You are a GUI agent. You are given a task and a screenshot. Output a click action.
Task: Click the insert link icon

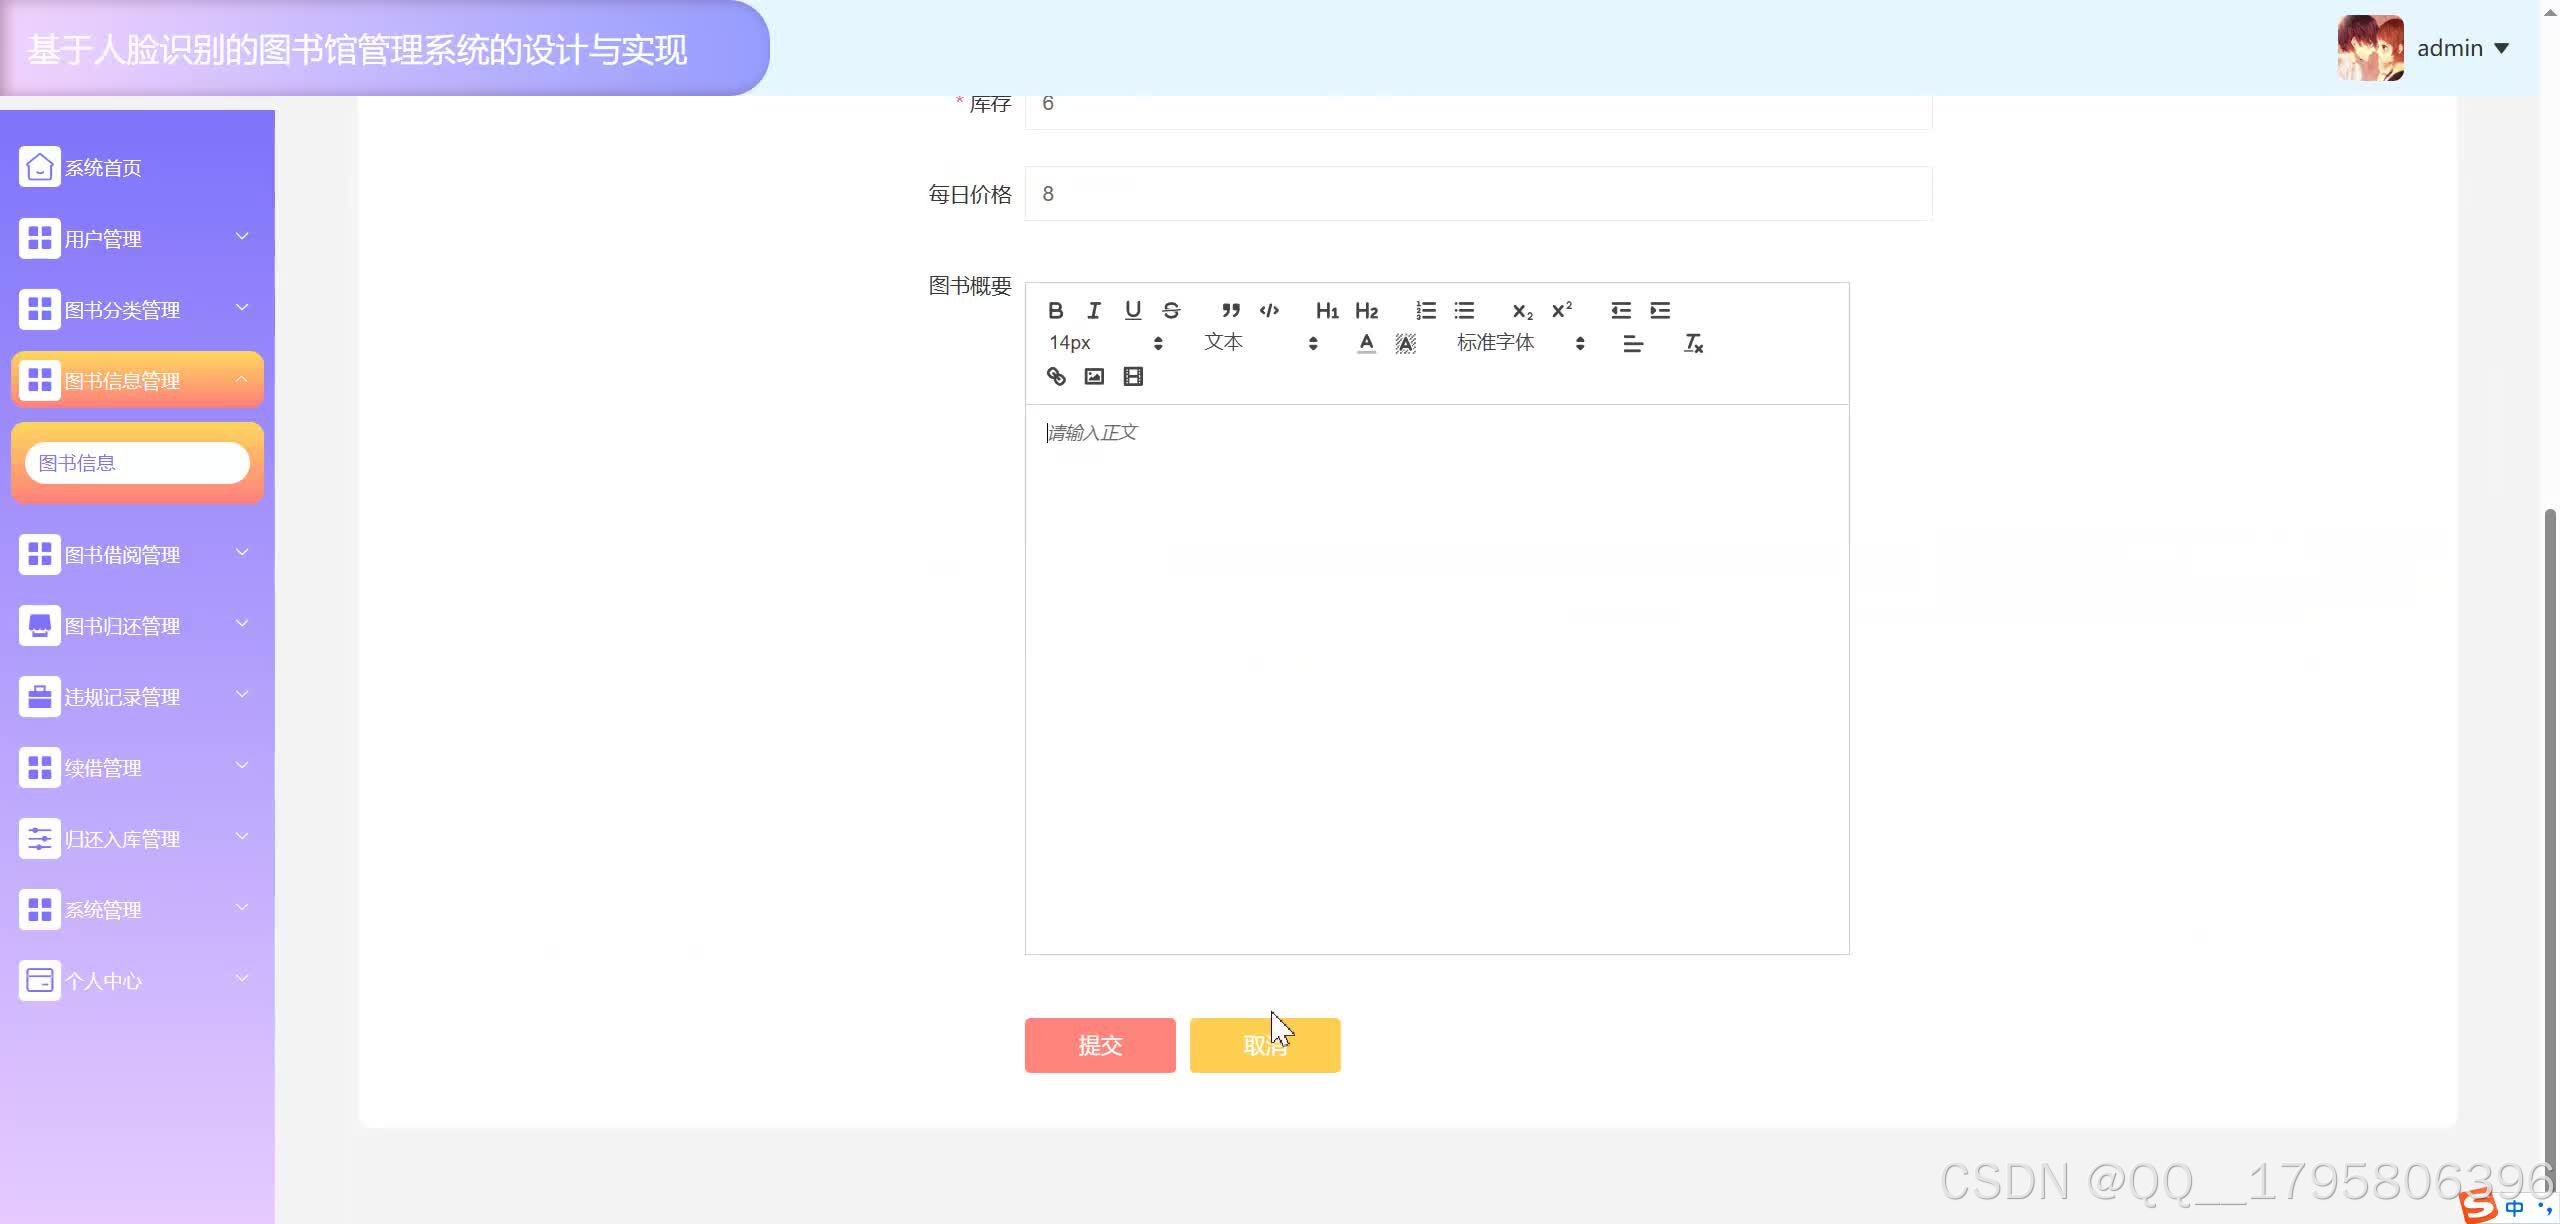1056,377
